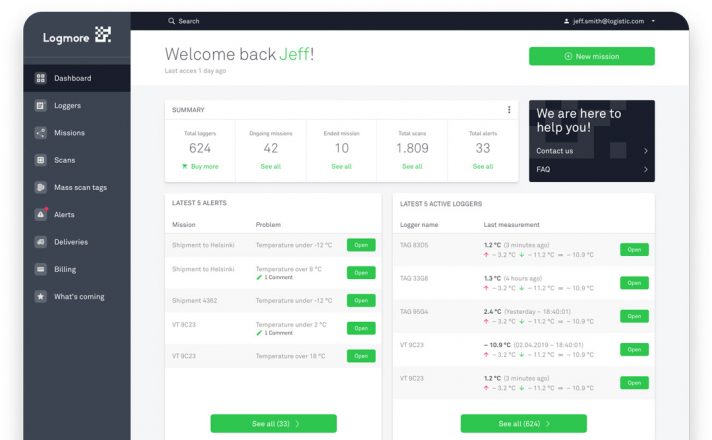Click the Alerts bell icon
This screenshot has width=712, height=440.
pos(41,214)
